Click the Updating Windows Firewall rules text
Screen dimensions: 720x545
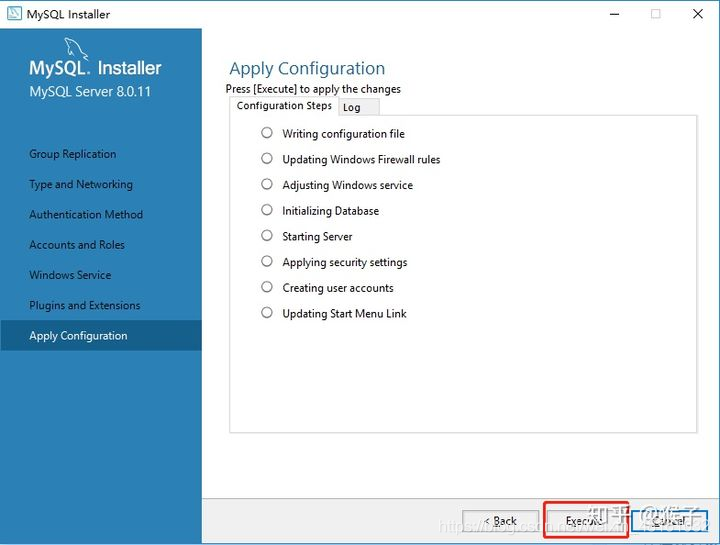pos(361,160)
